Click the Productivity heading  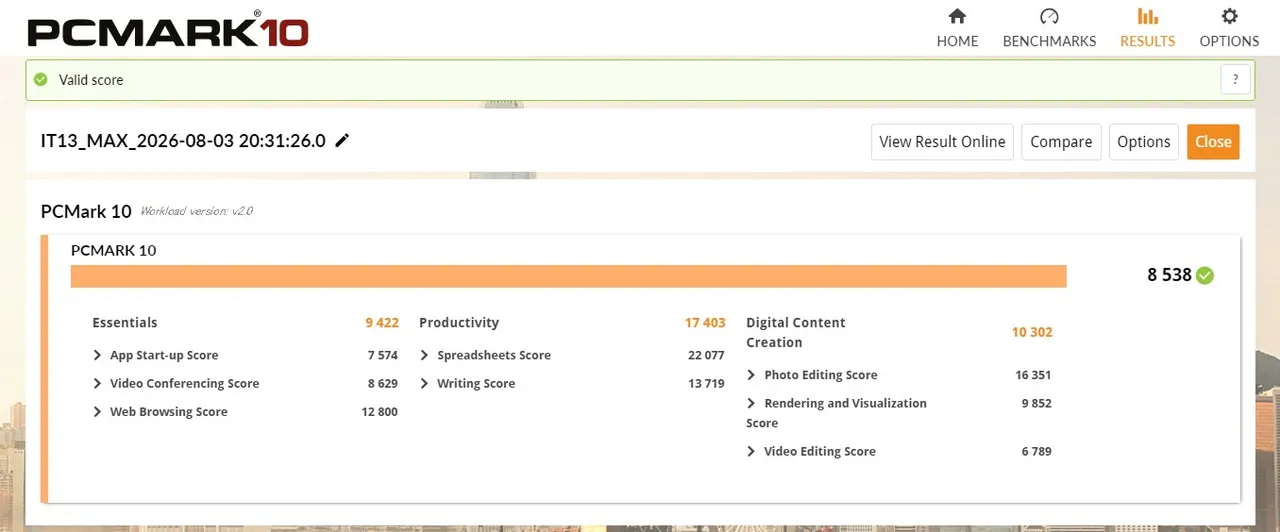[459, 322]
